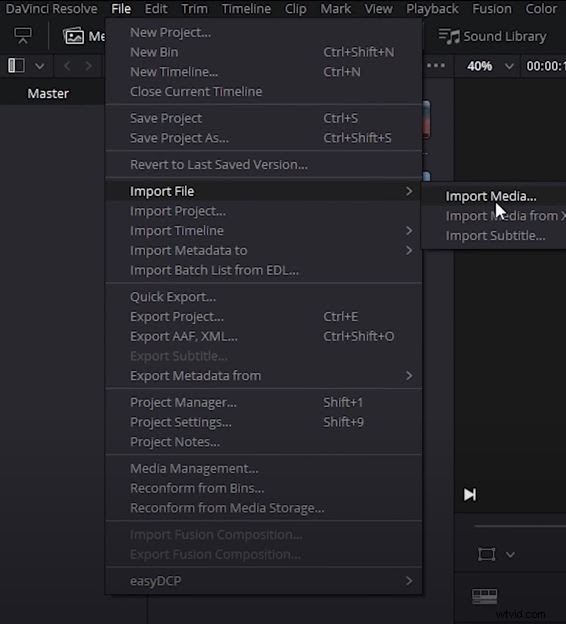Open the three-dot options menu
The image size is (566, 624).
(436, 65)
